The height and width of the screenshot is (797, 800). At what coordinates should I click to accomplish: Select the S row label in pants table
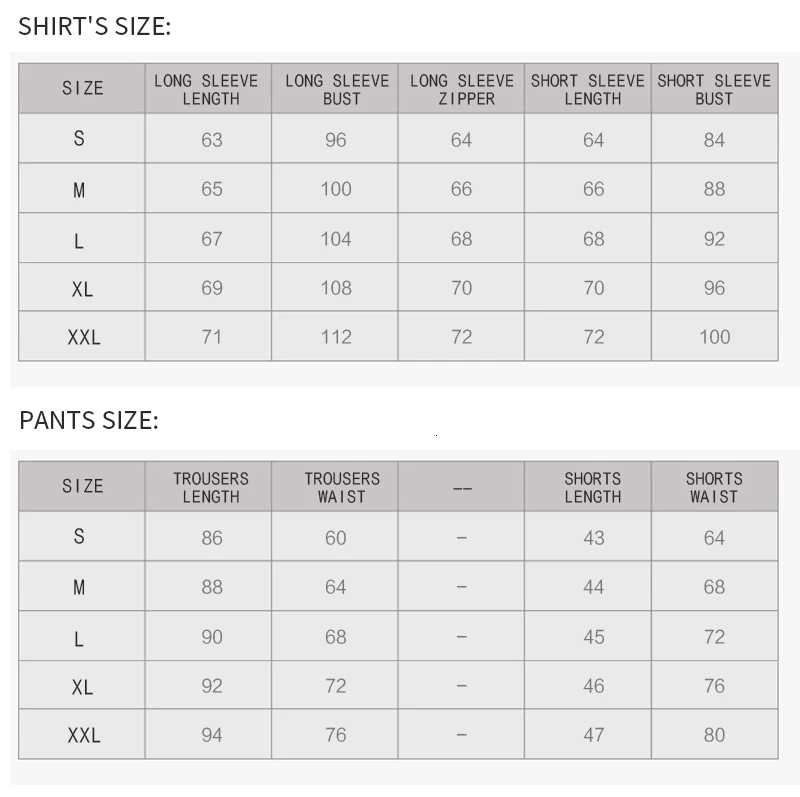(x=79, y=536)
